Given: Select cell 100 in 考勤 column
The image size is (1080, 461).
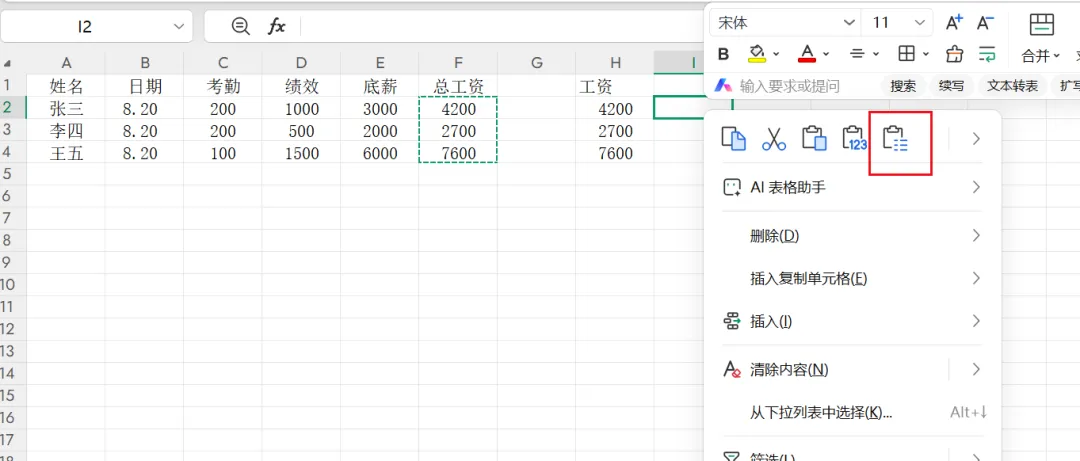Looking at the screenshot, I should pos(223,153).
